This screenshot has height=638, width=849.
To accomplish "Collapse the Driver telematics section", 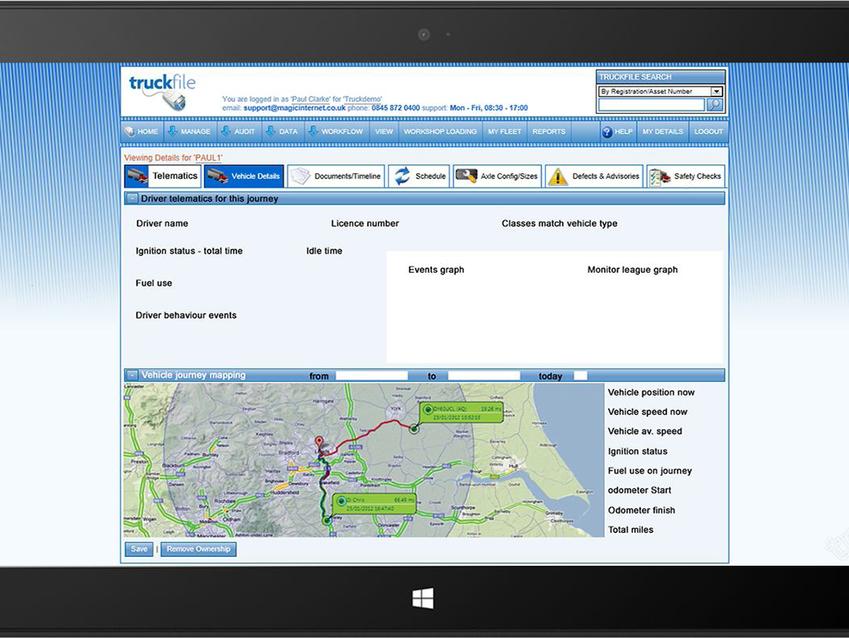I will point(131,199).
